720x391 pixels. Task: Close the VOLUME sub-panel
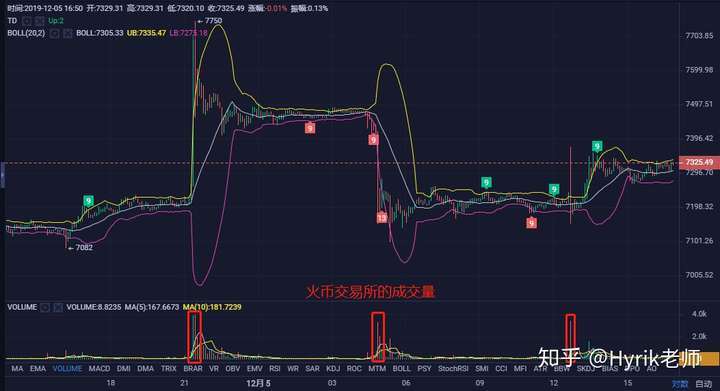pyautogui.click(x=58, y=307)
